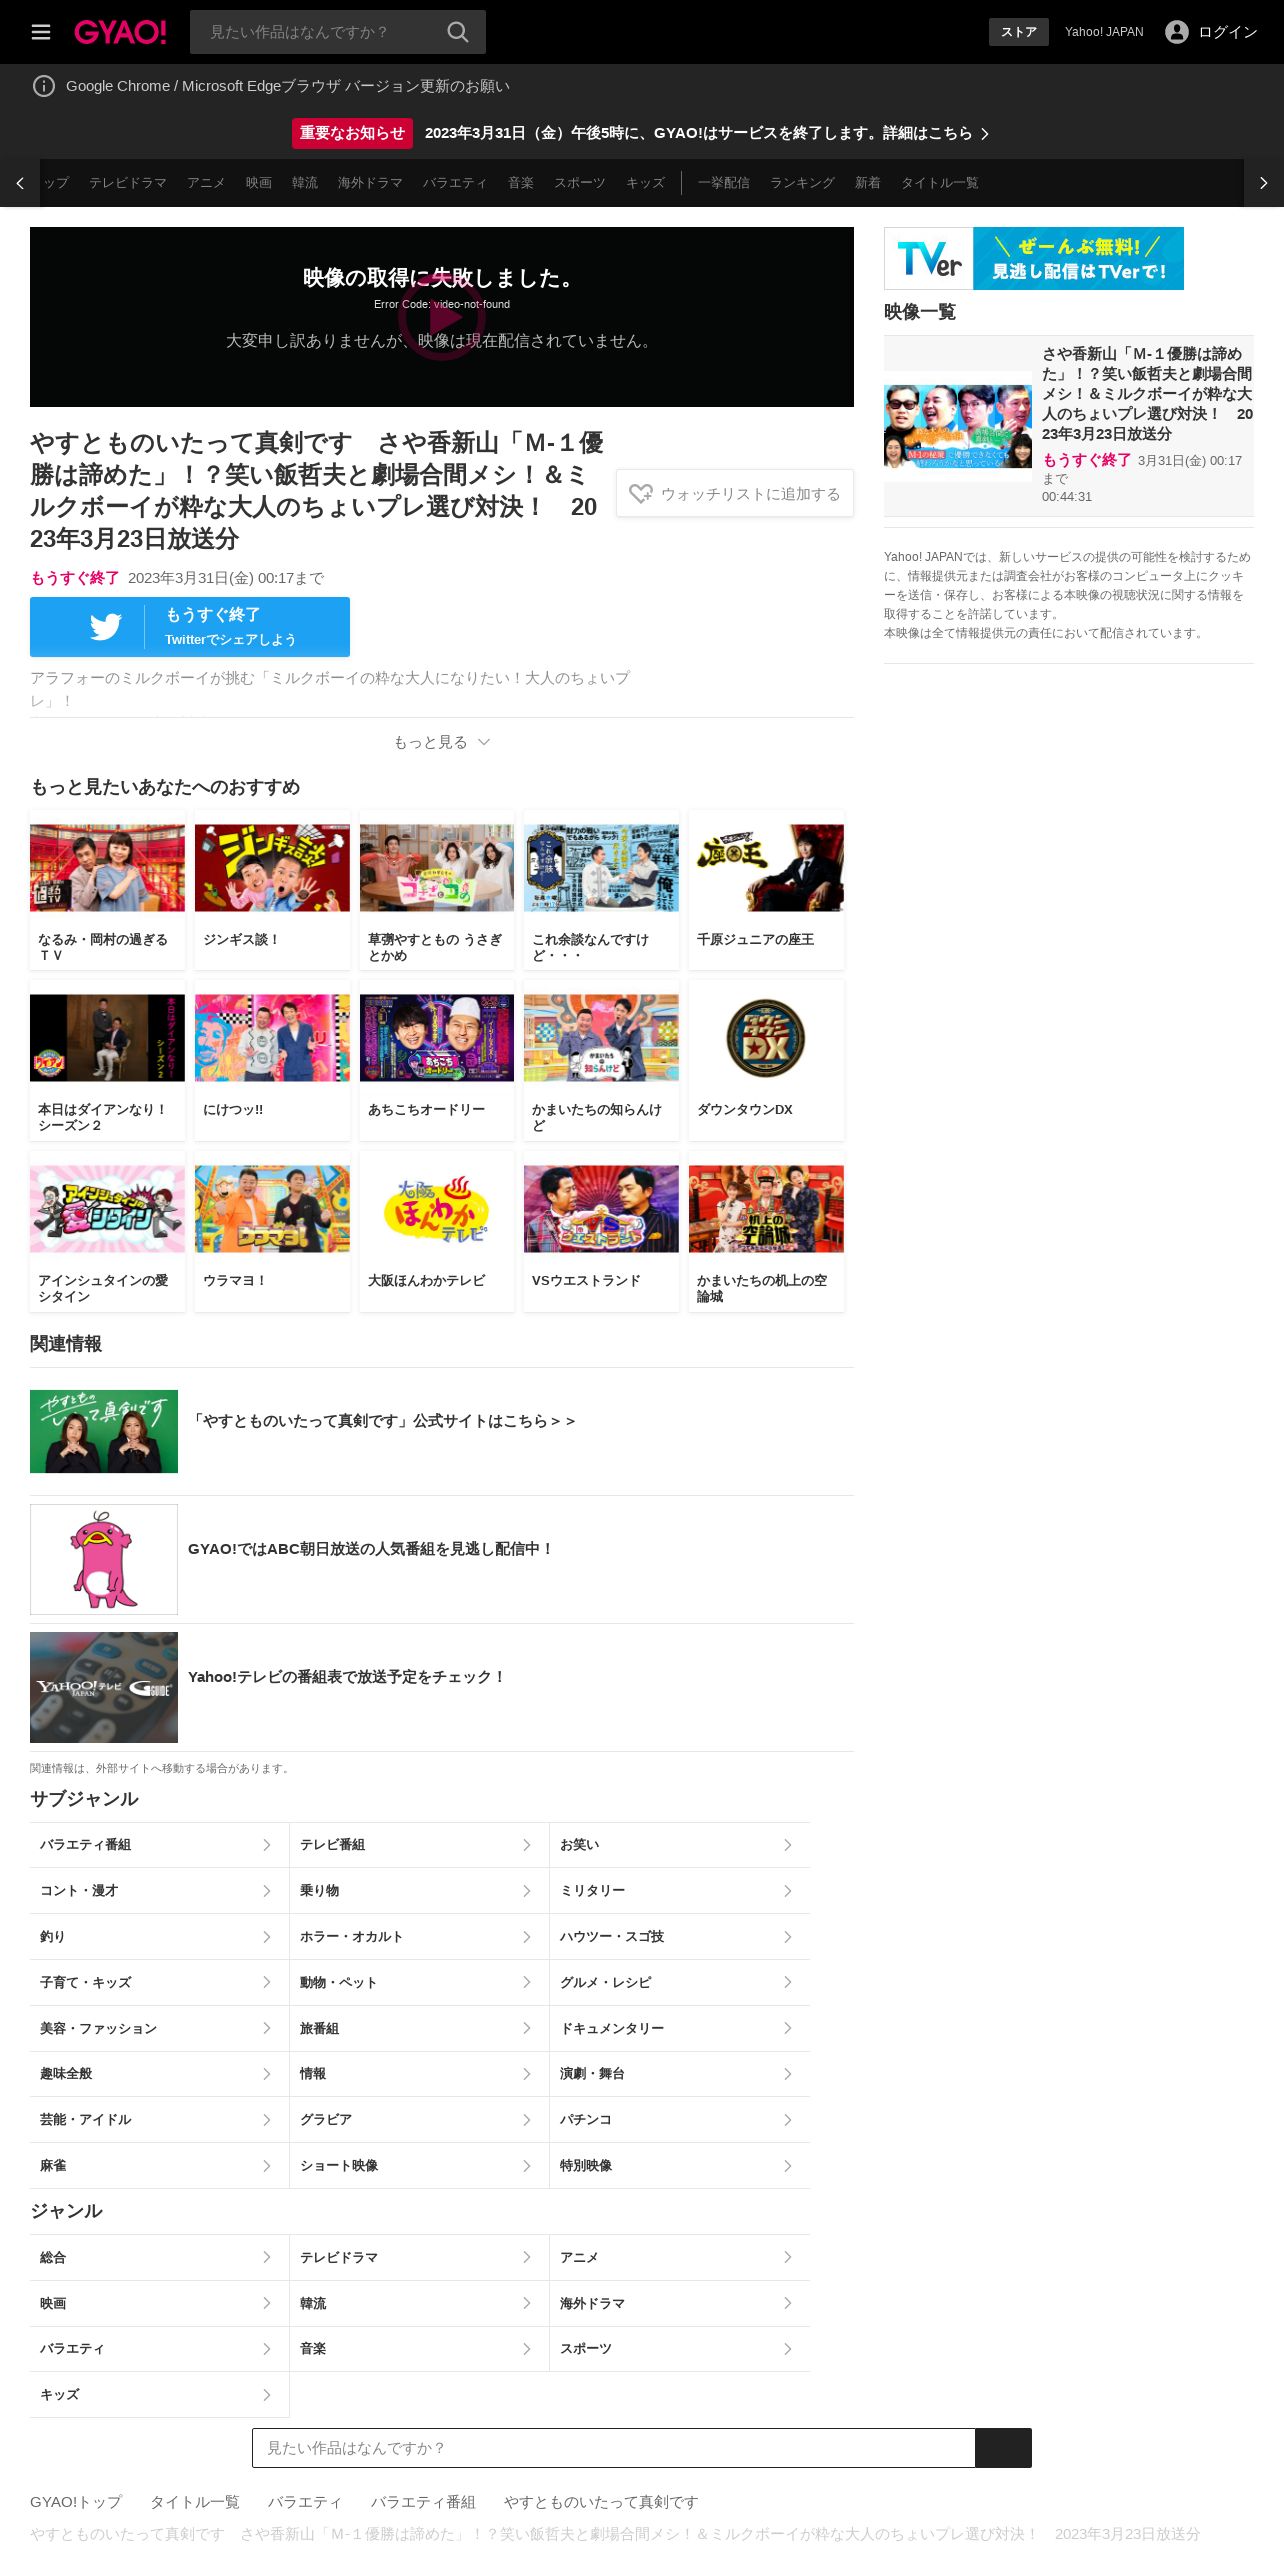Screen dimensions: 1284x2568
Task: Open browser update notice text
Action: (288, 86)
